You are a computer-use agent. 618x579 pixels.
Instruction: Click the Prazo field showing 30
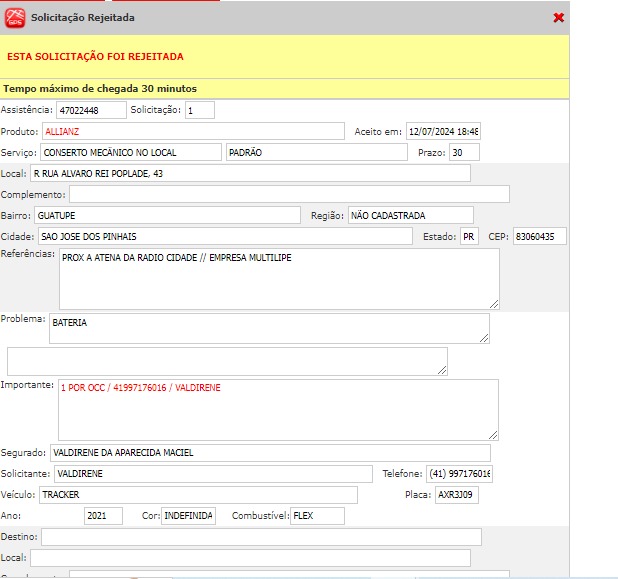(x=463, y=152)
